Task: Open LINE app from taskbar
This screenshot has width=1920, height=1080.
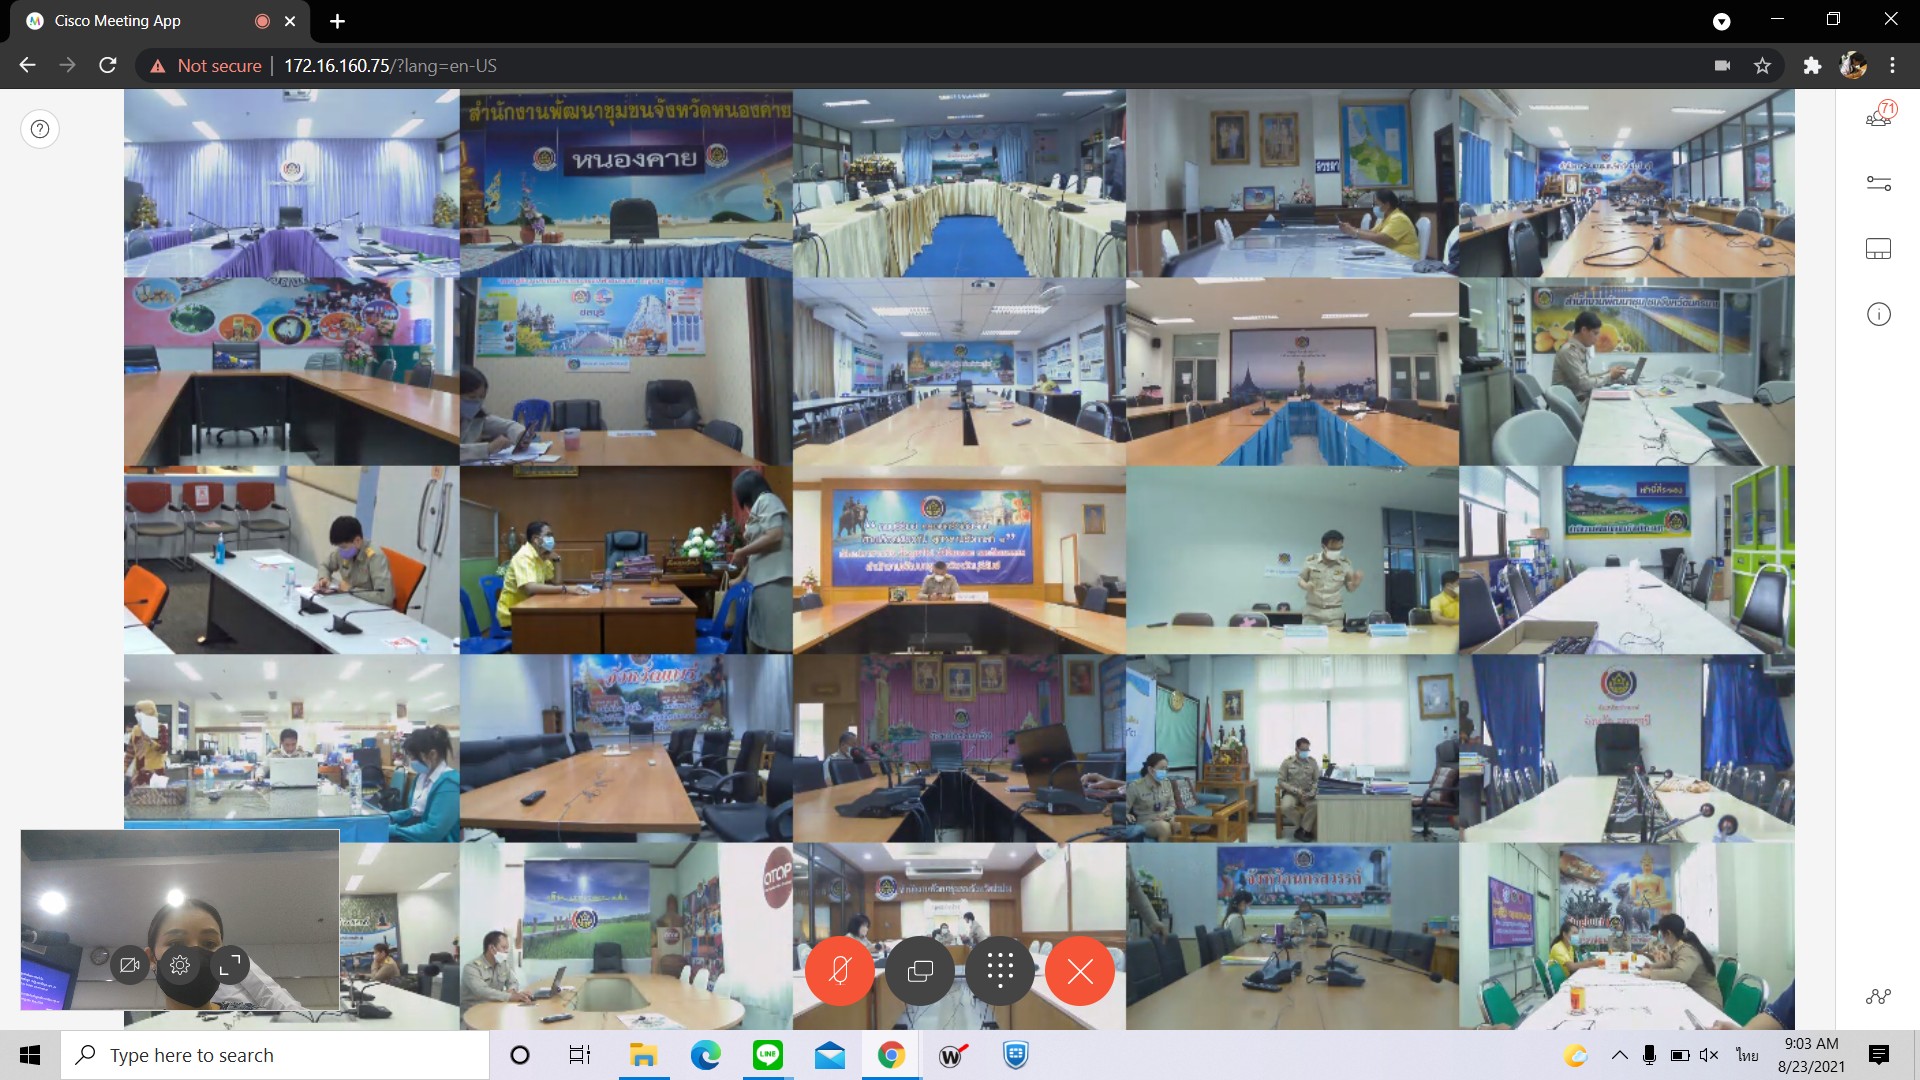Action: pos(767,1055)
